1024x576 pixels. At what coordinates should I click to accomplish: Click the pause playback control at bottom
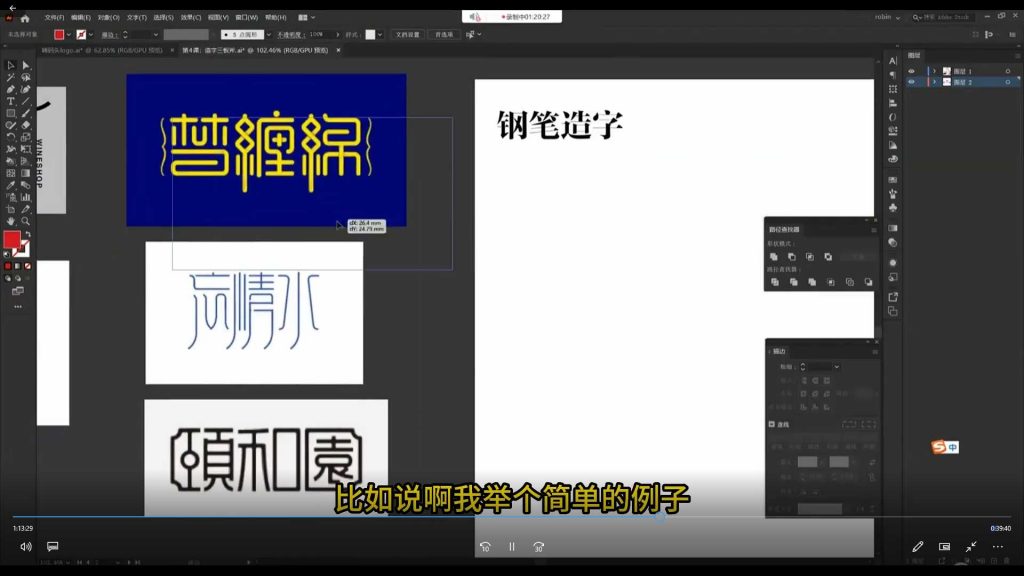tap(511, 547)
